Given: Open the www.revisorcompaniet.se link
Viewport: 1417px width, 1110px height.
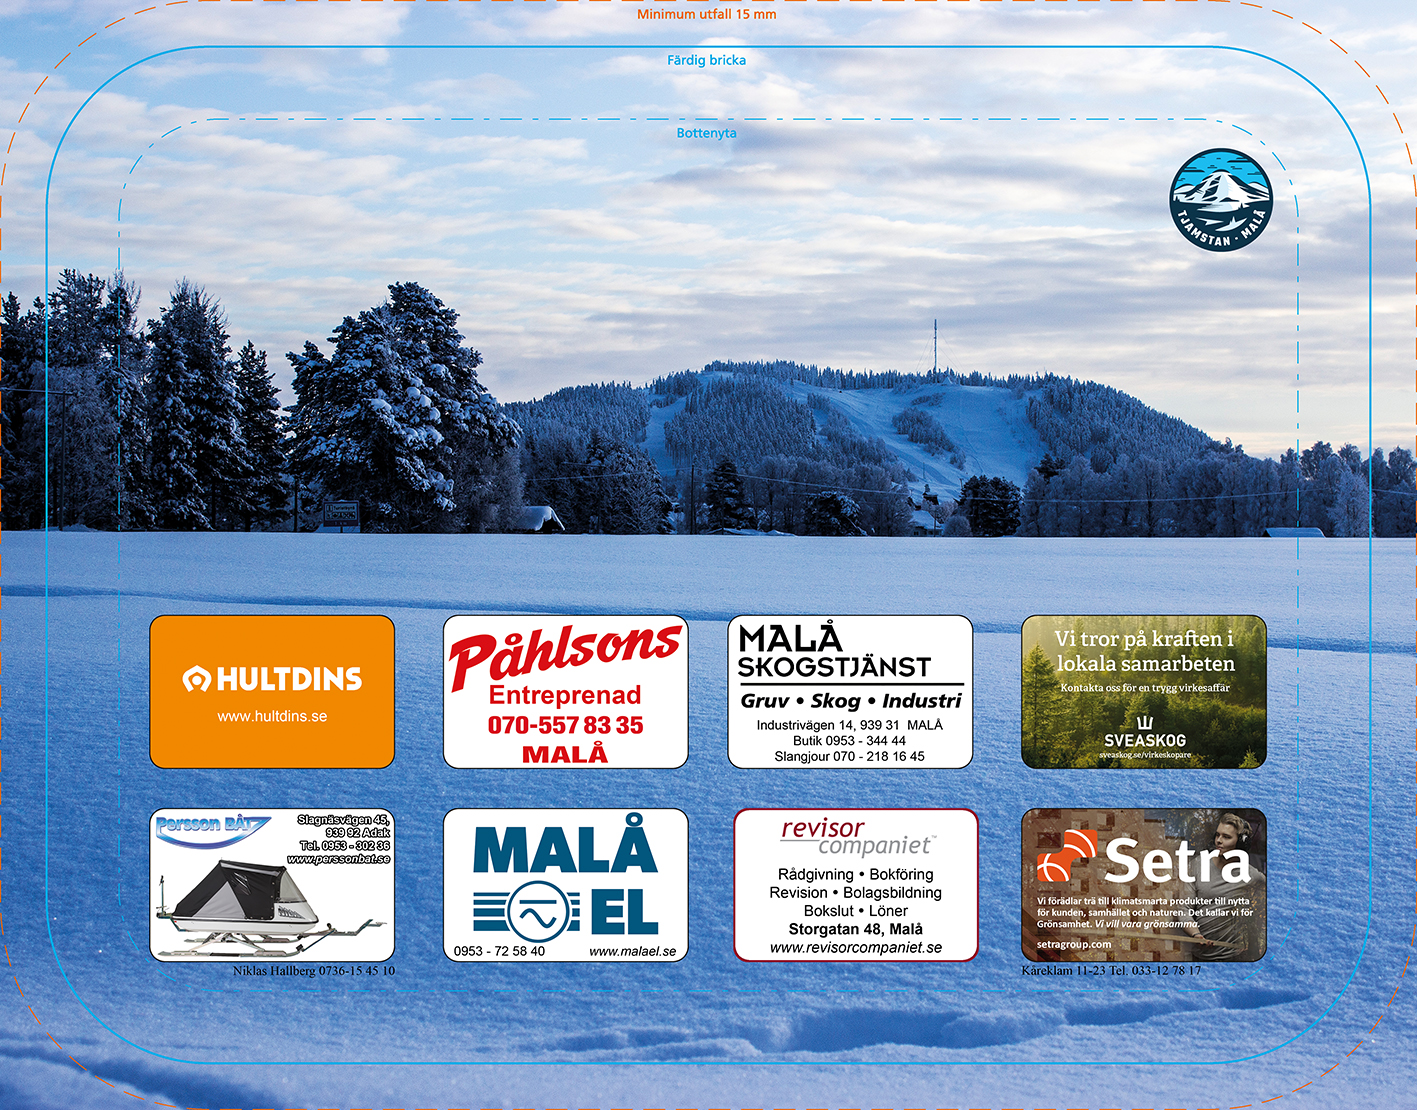Looking at the screenshot, I should click(x=856, y=947).
